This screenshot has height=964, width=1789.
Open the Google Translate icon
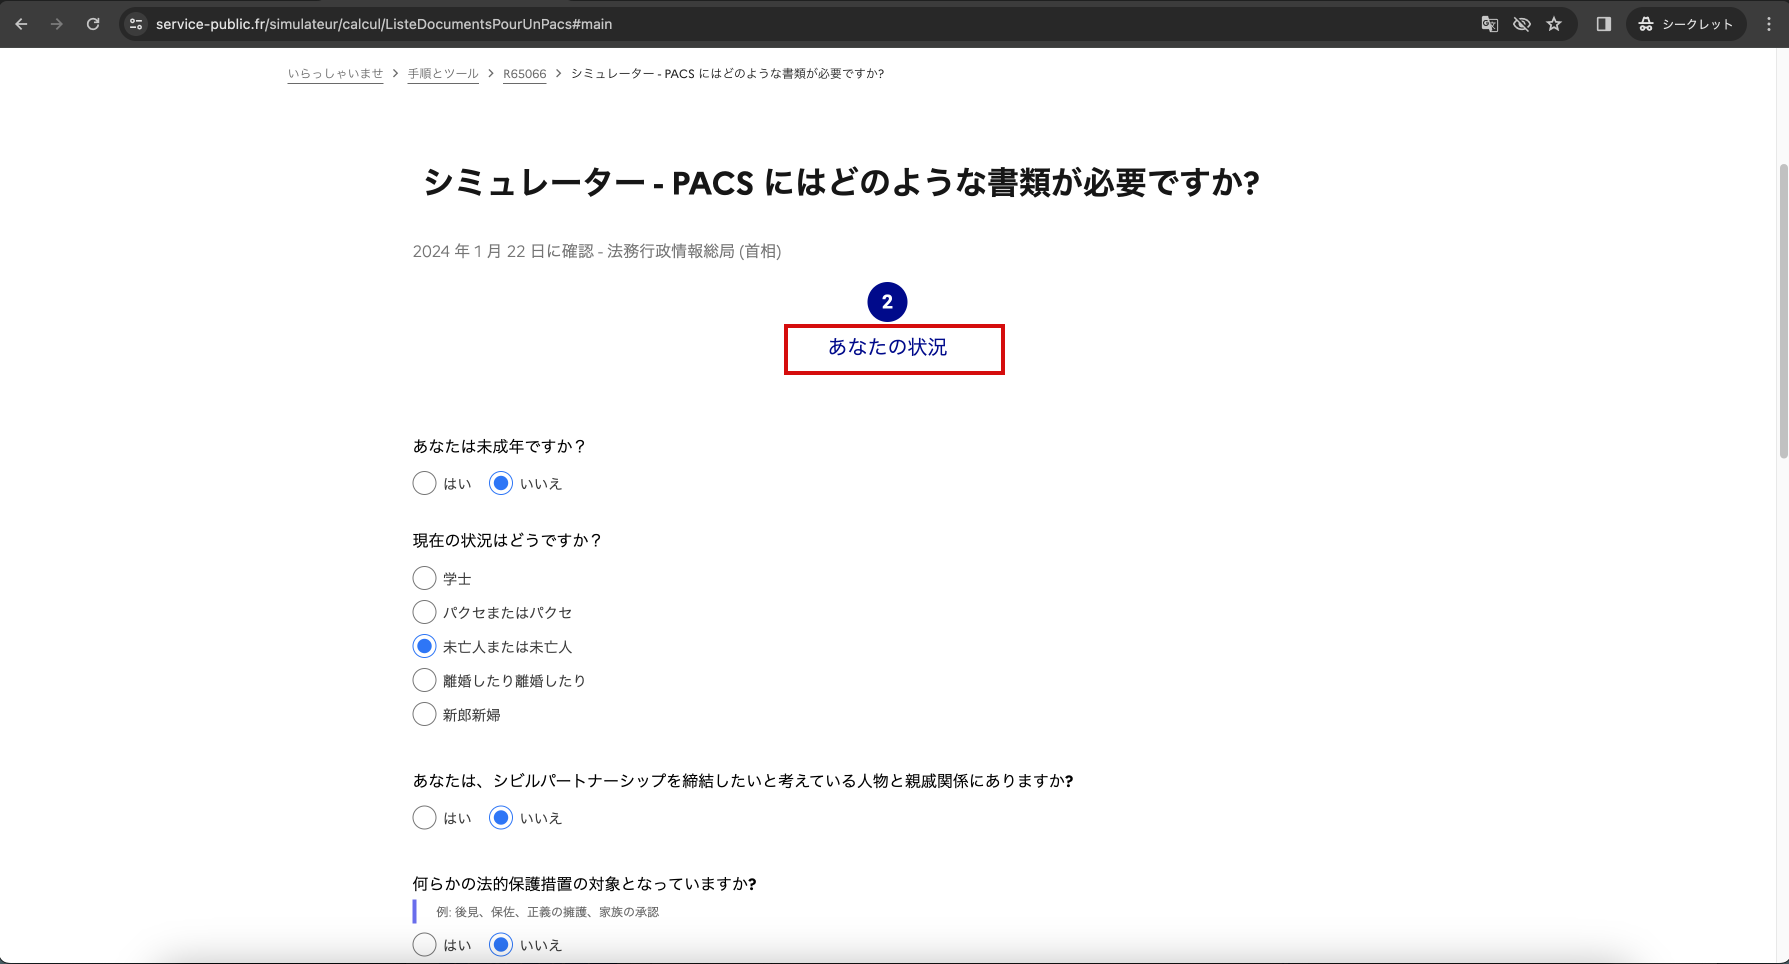click(x=1489, y=24)
